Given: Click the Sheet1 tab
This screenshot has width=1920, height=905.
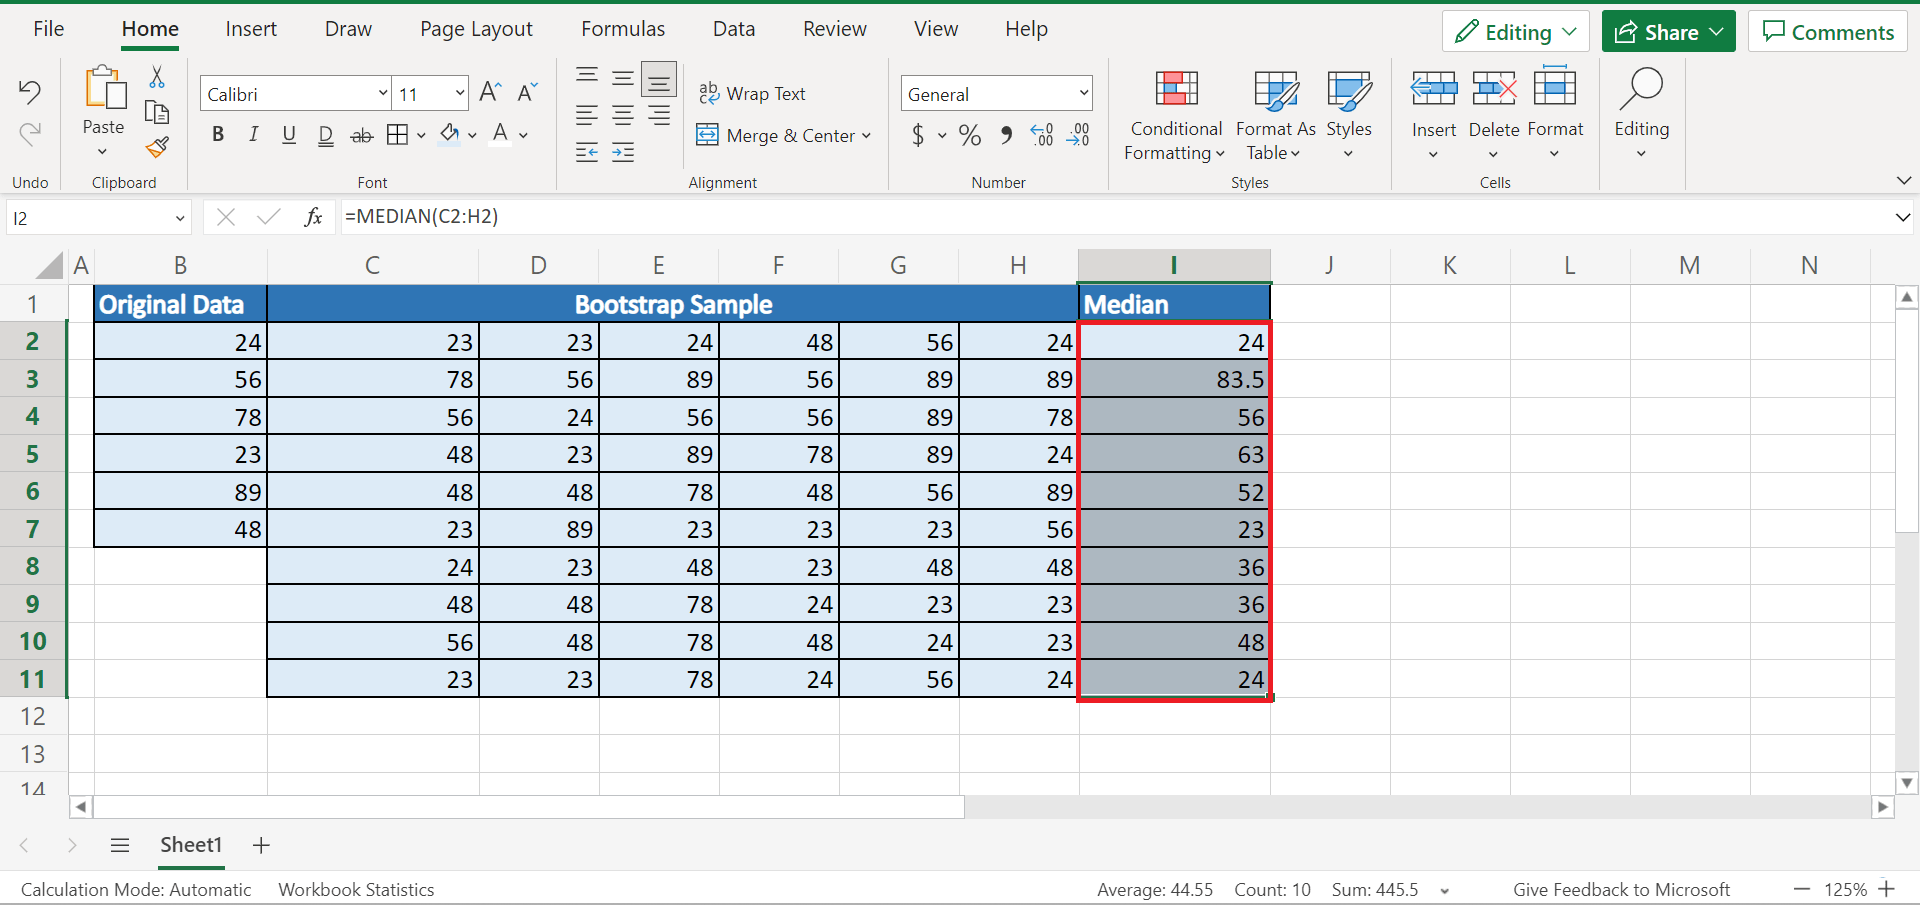Looking at the screenshot, I should [x=191, y=845].
